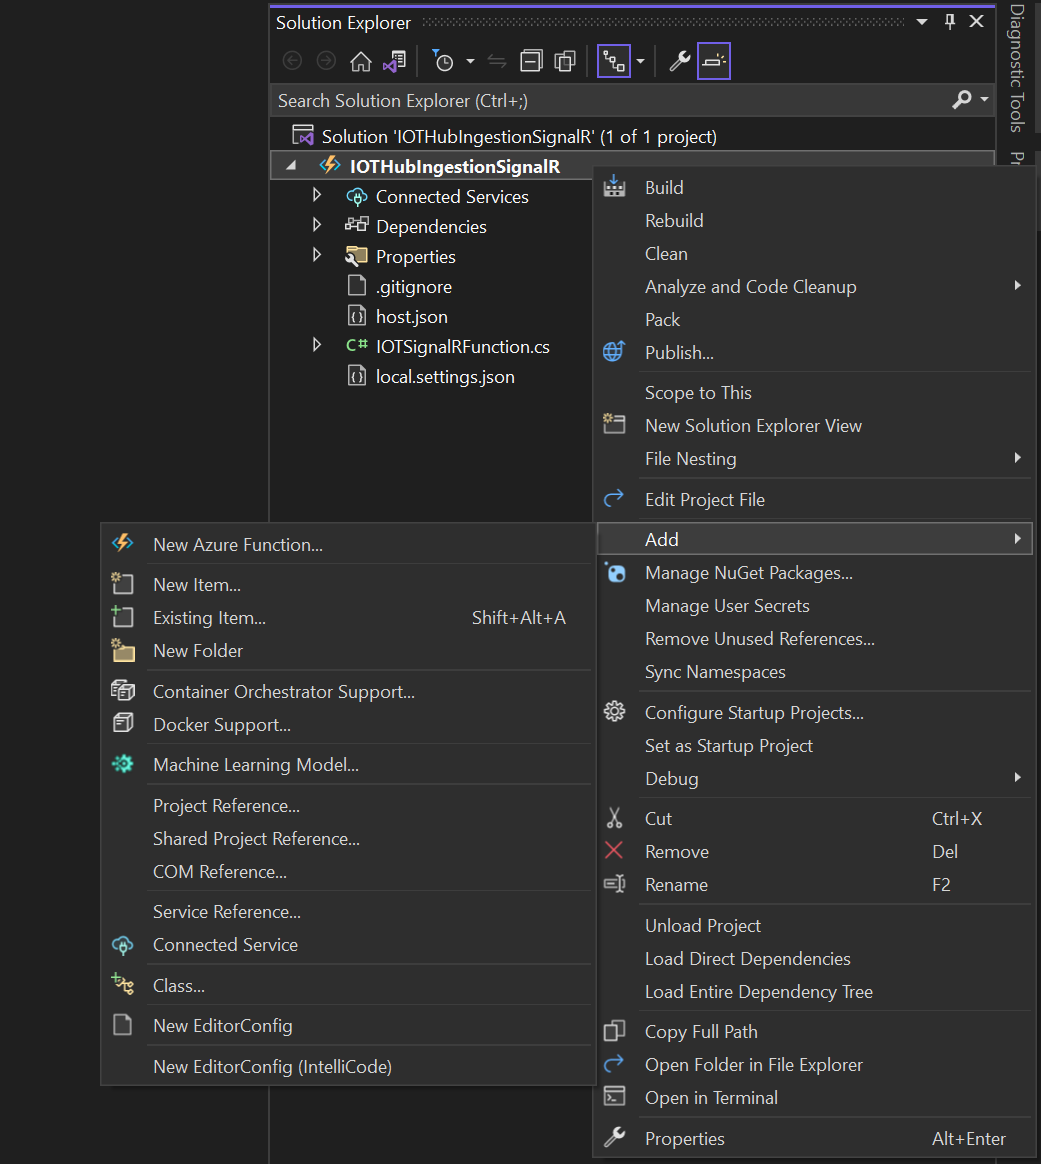1041x1164 pixels.
Task: Click Manage NuGet Packages icon
Action: pos(616,572)
